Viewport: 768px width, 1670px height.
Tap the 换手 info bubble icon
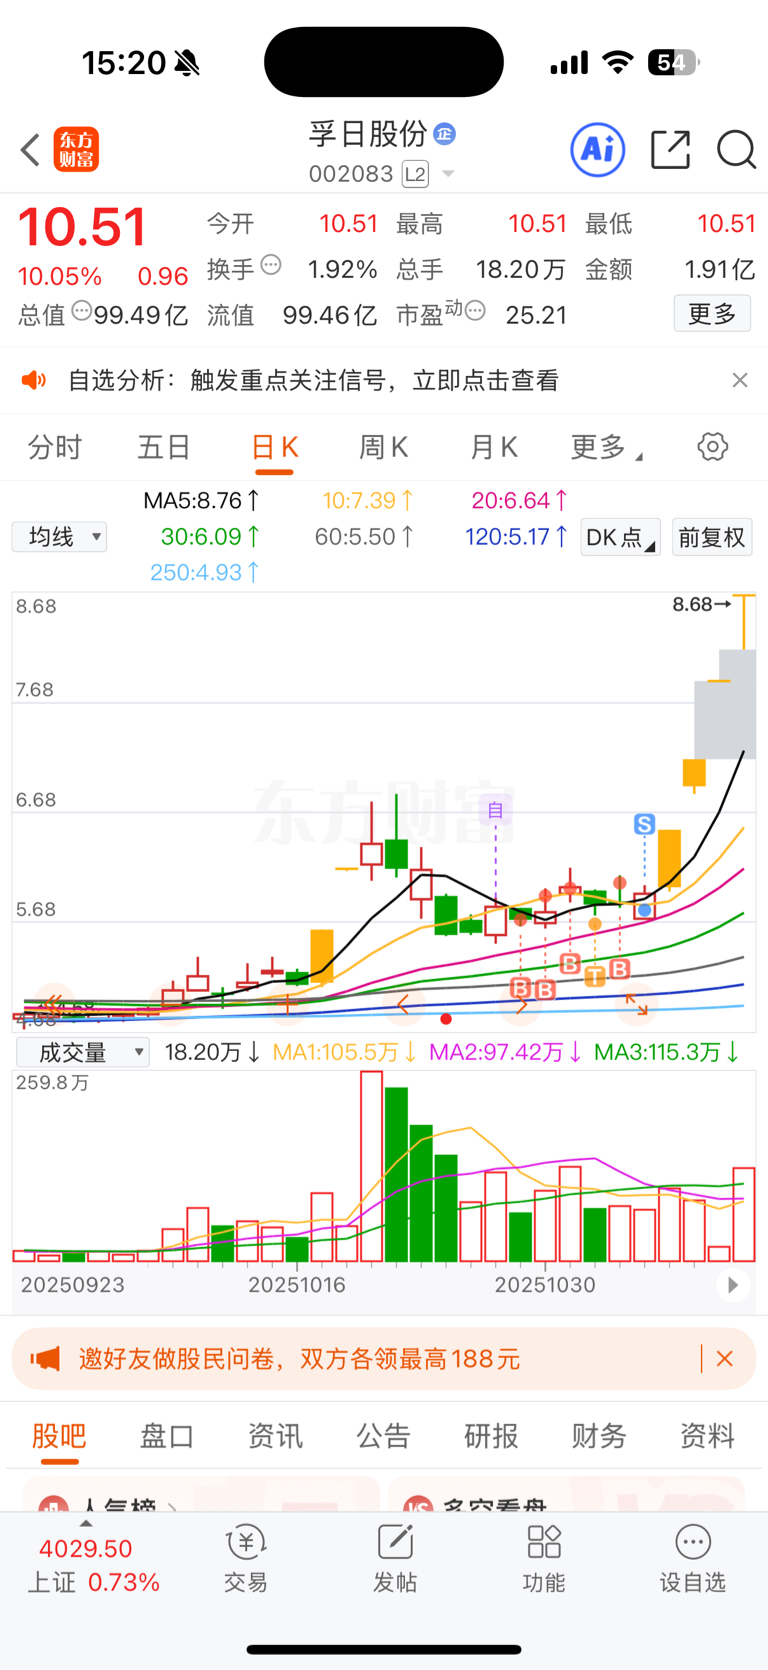(271, 266)
